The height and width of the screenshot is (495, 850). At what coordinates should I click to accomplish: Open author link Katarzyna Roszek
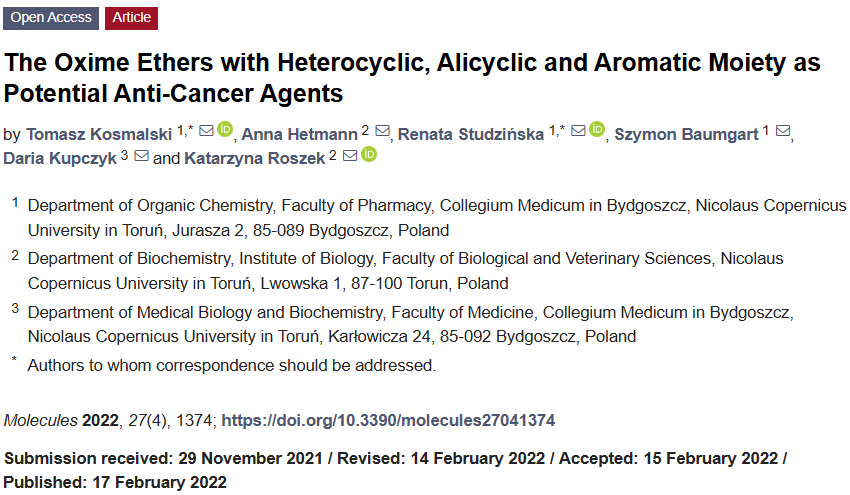(x=255, y=158)
